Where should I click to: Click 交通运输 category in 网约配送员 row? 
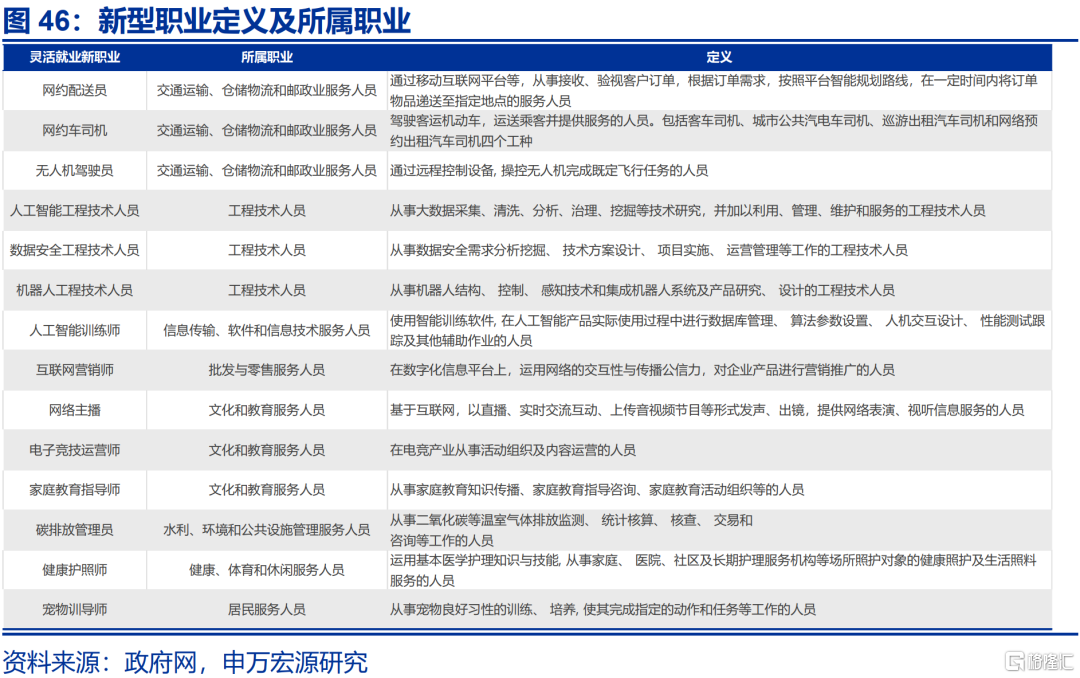[x=267, y=90]
